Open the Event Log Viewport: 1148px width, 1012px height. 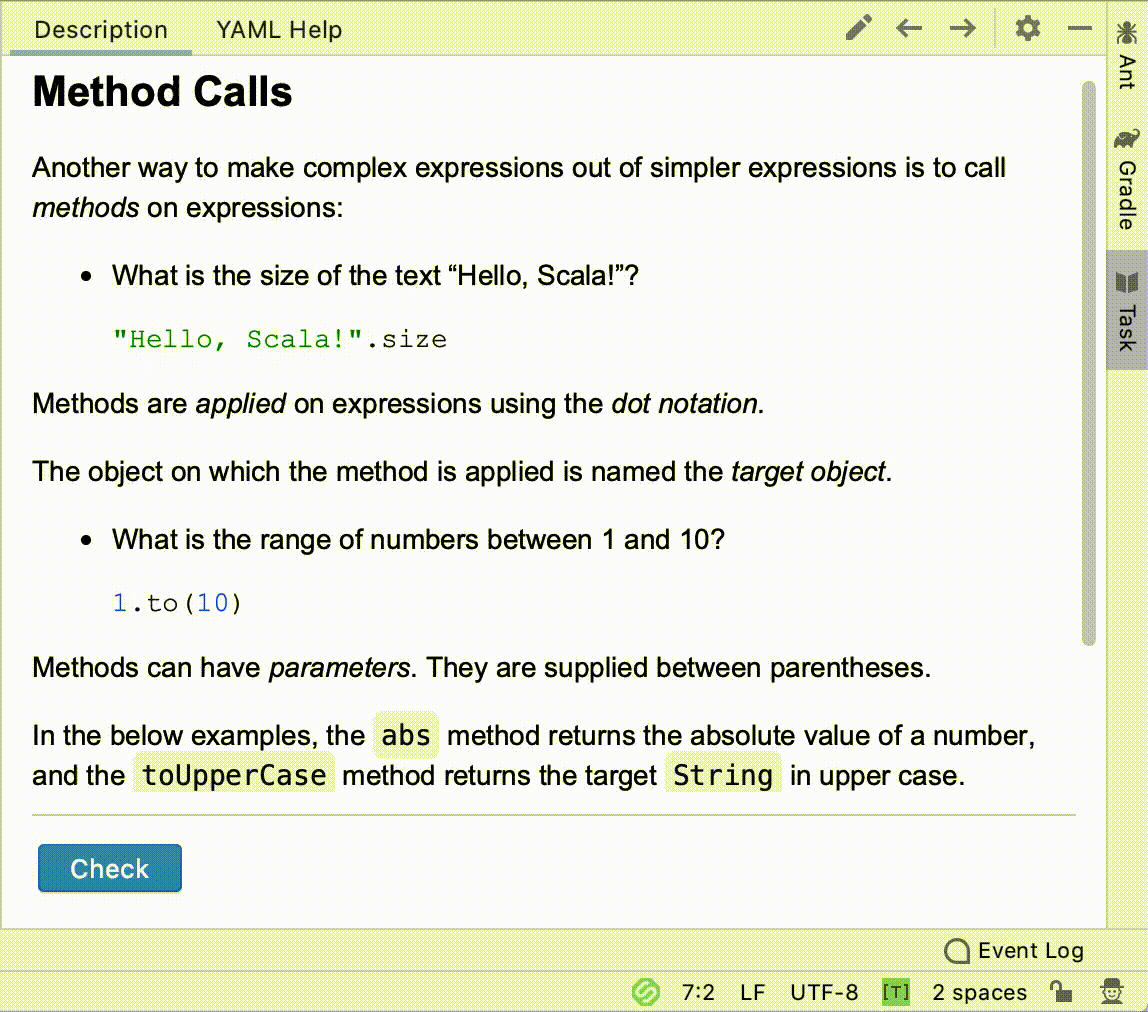1014,950
